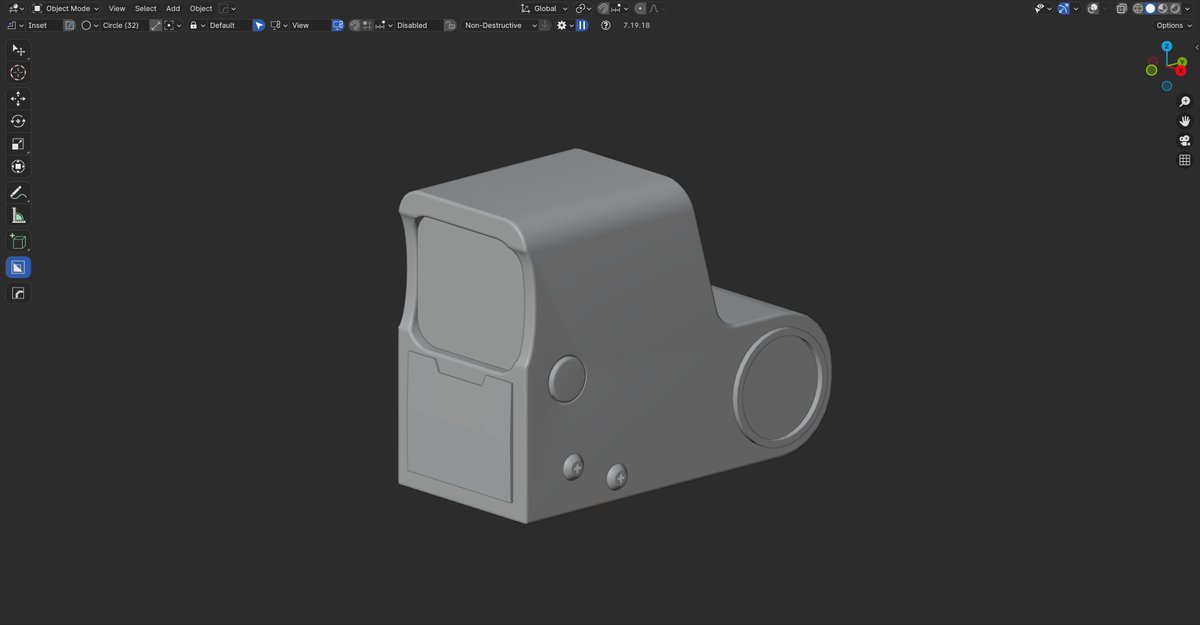
Task: Toggle the blue pause button
Action: point(582,25)
